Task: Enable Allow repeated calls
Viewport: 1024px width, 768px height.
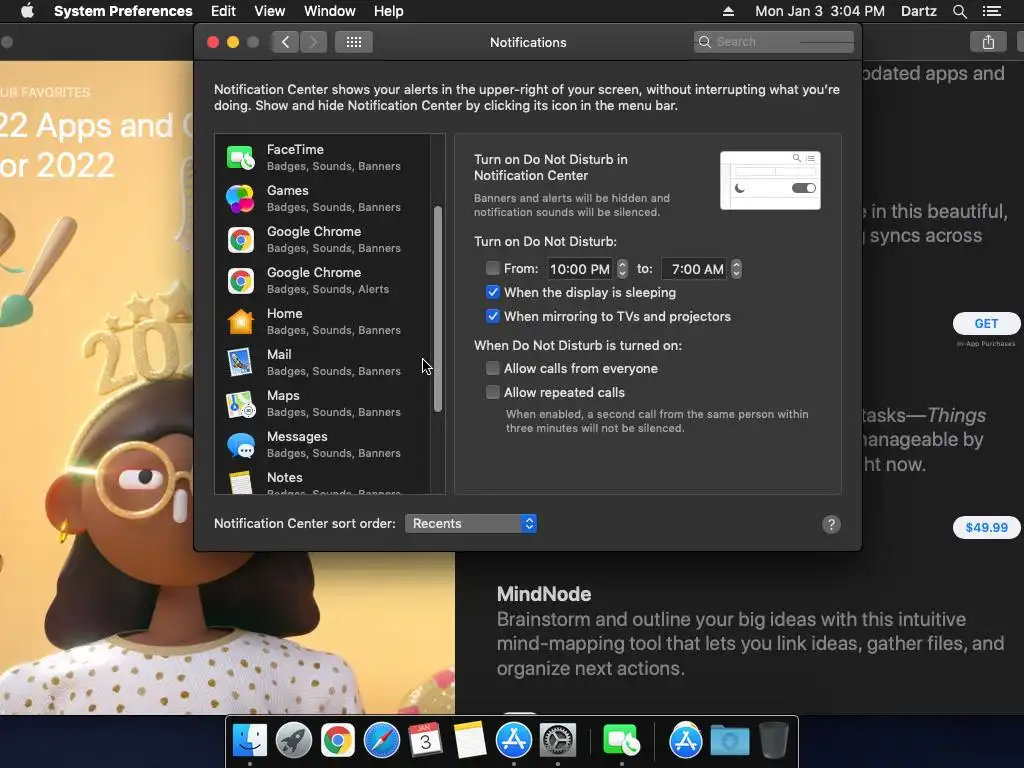Action: 492,392
